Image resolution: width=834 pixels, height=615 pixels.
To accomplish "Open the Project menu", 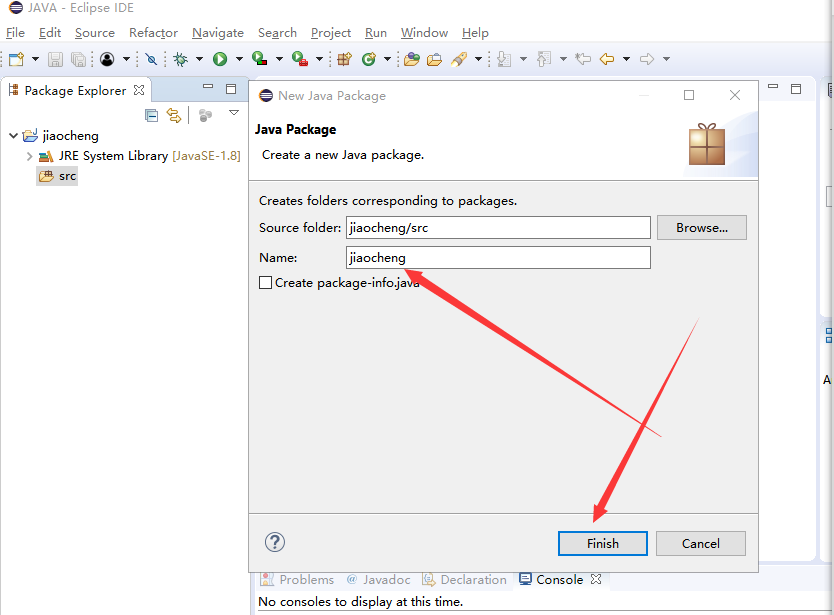I will (331, 33).
